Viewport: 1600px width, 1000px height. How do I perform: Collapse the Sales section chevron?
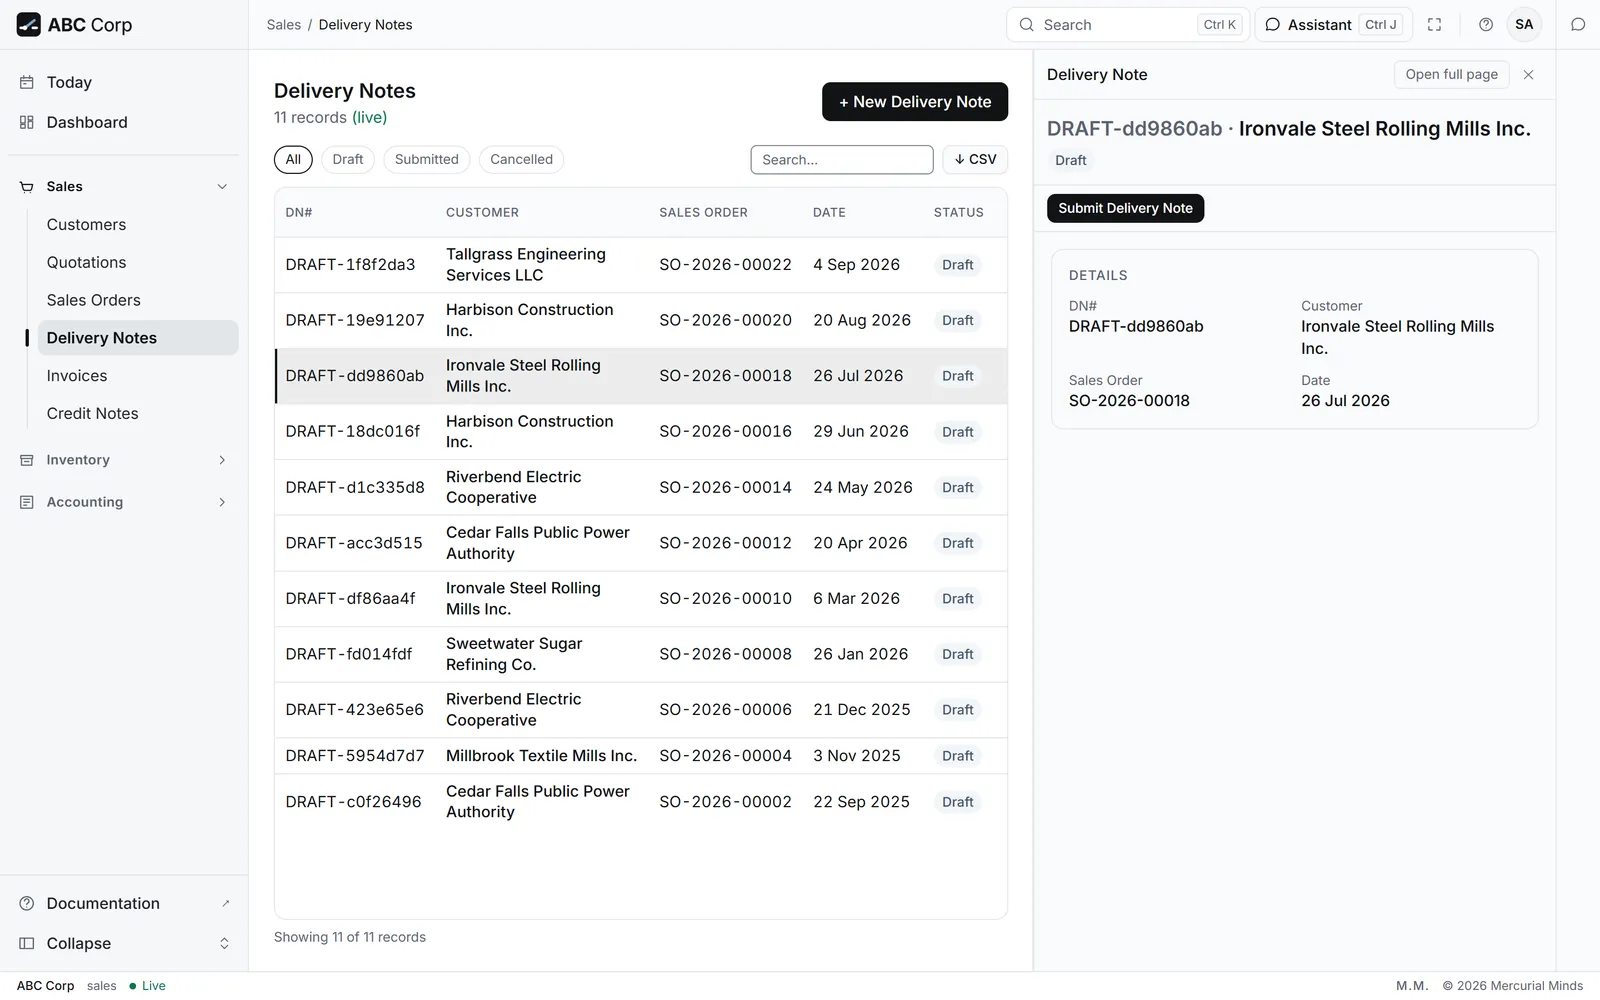tap(222, 187)
